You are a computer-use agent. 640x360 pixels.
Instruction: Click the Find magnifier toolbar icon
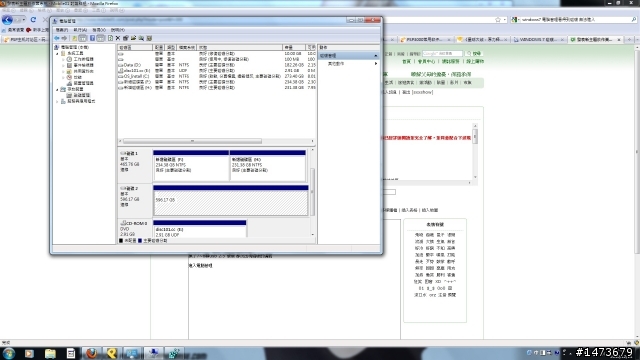click(x=141, y=38)
